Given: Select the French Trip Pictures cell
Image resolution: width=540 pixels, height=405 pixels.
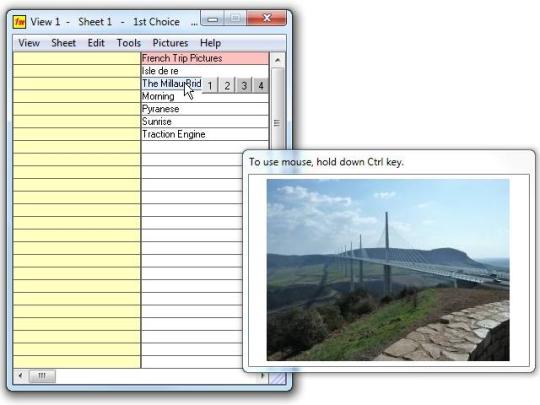Looking at the screenshot, I should pos(205,58).
